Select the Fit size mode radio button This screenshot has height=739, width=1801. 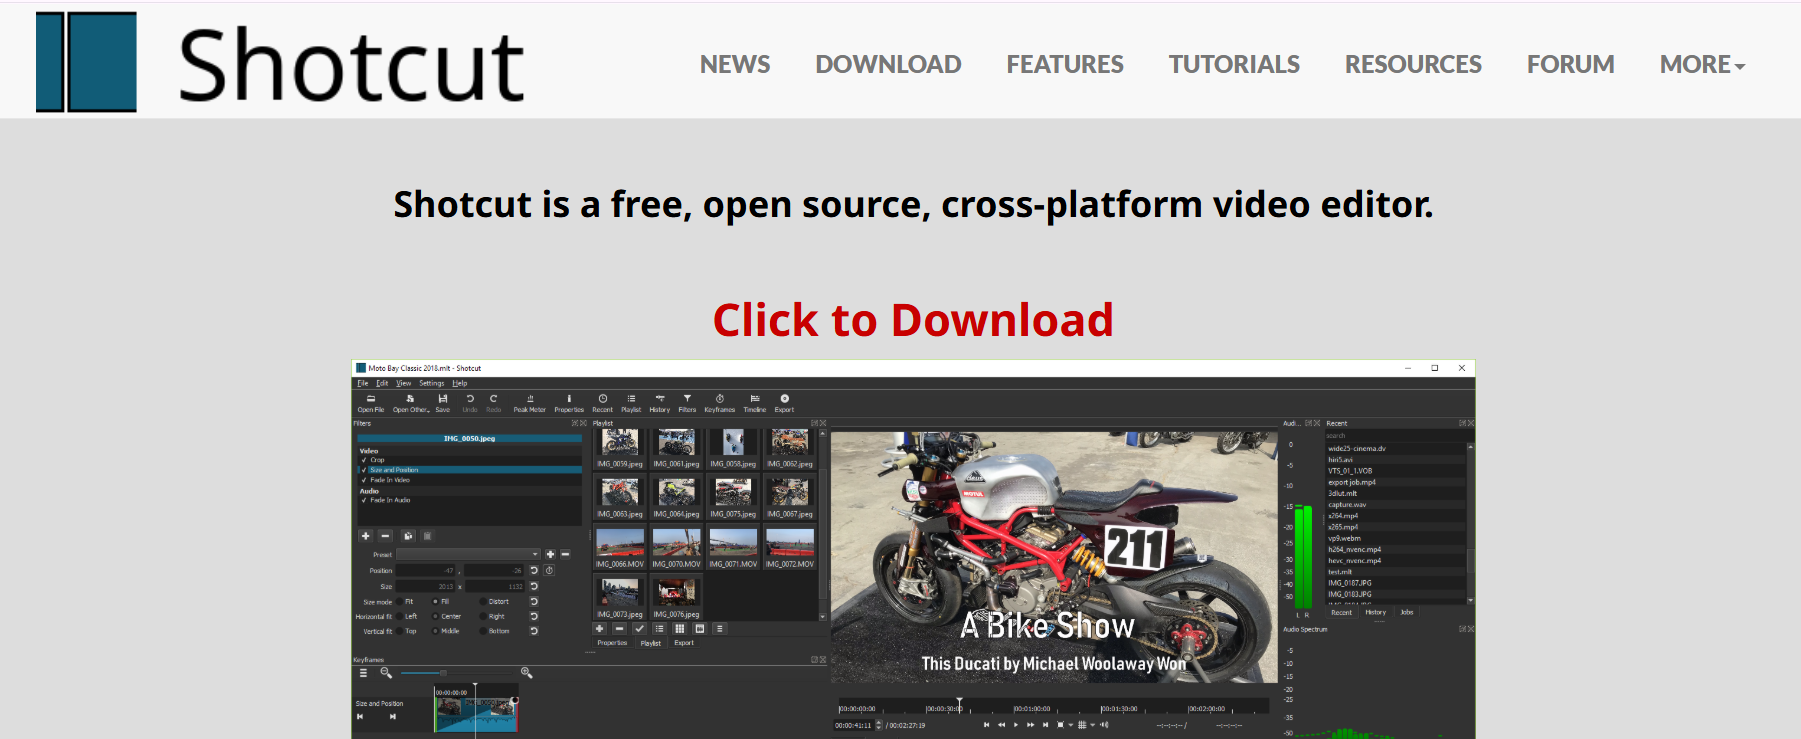tap(399, 602)
